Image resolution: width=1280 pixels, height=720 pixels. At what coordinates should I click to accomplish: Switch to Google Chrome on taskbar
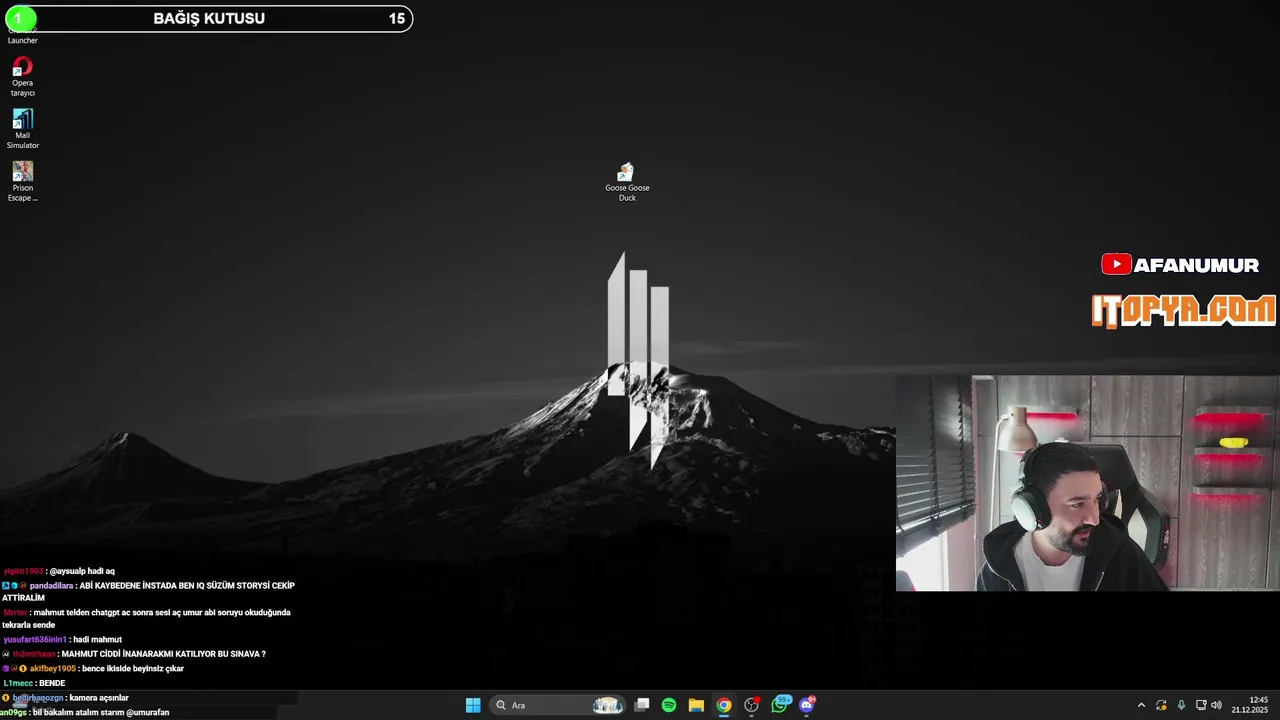click(x=724, y=705)
